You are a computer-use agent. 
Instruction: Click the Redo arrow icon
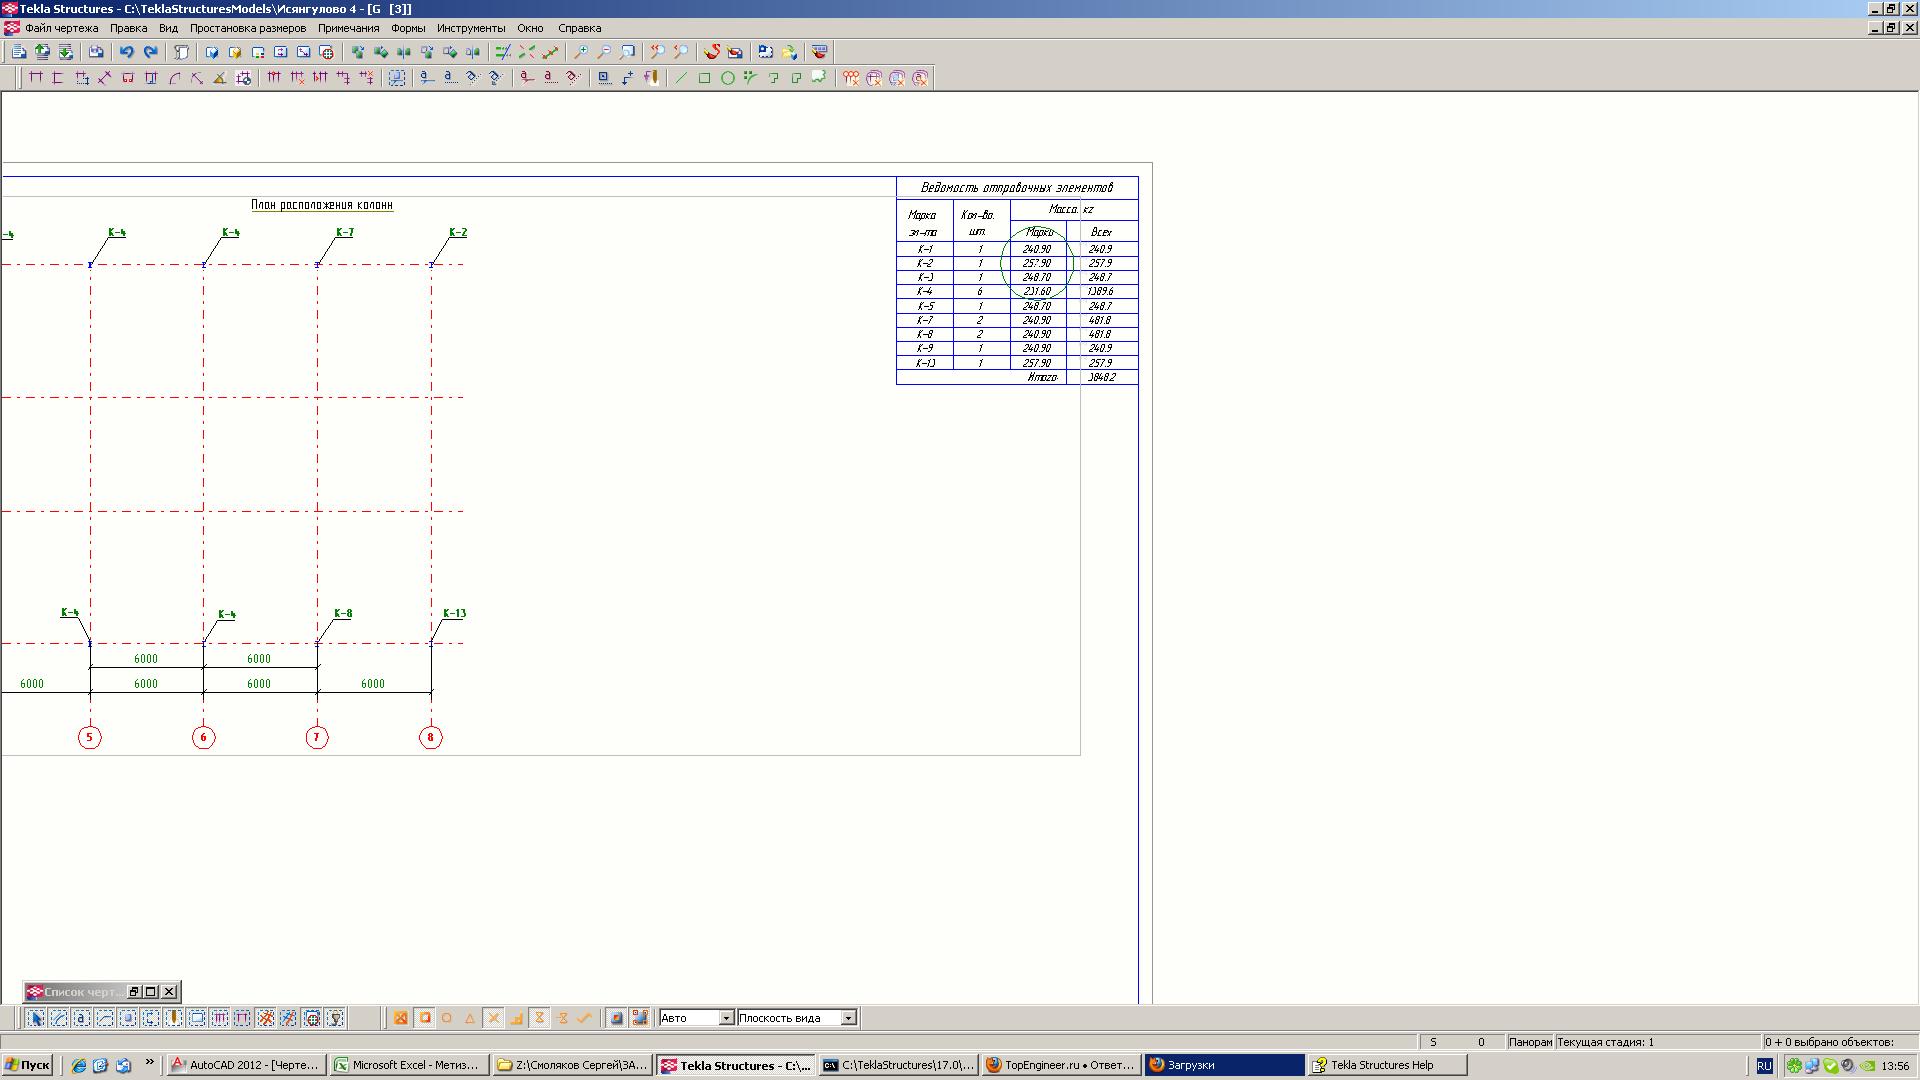[x=150, y=52]
